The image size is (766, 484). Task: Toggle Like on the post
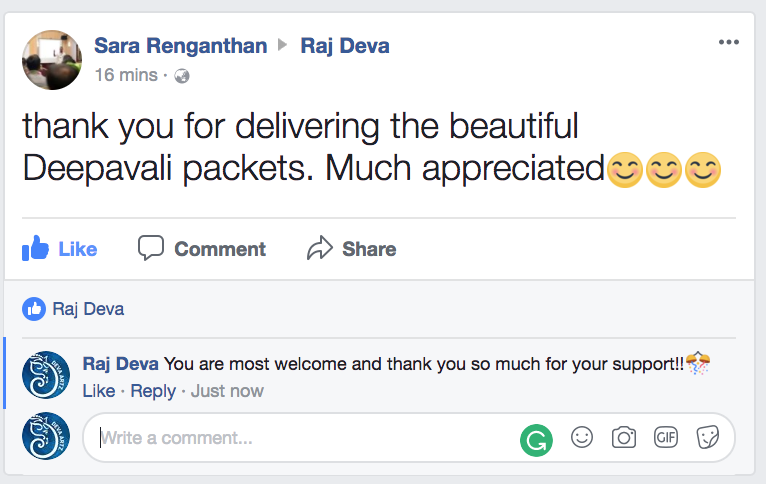60,249
